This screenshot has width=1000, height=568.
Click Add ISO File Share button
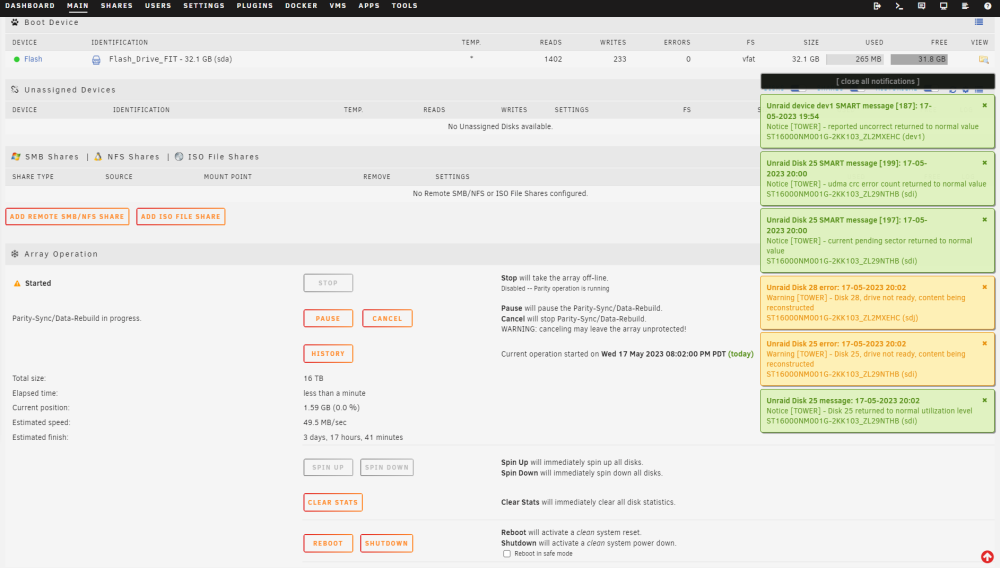(180, 217)
